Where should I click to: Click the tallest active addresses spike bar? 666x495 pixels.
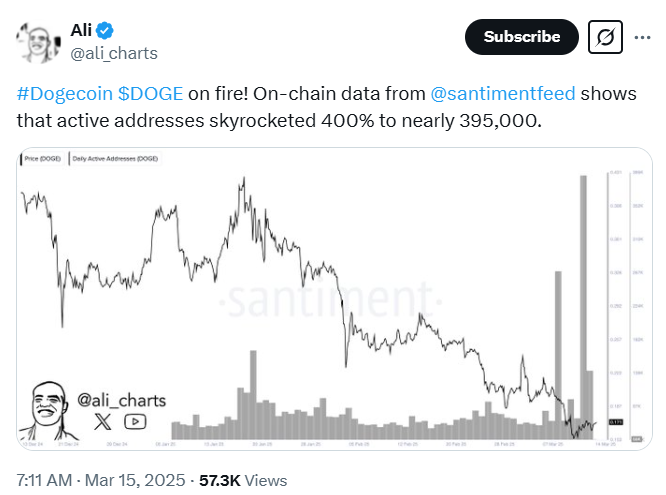click(x=581, y=300)
